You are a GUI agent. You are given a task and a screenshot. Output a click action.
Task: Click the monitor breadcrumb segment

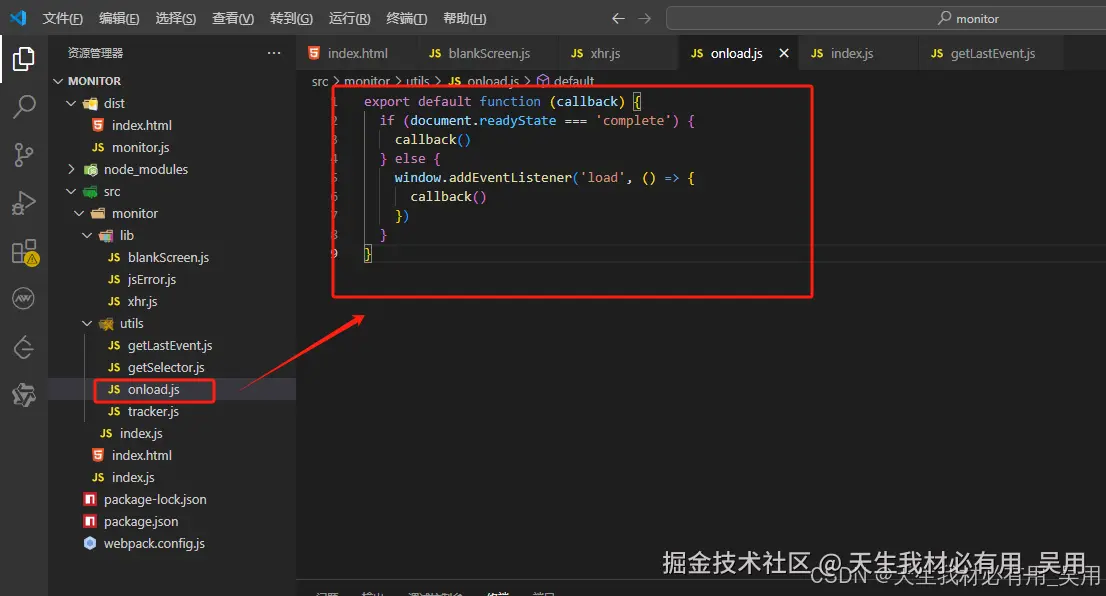click(x=367, y=81)
